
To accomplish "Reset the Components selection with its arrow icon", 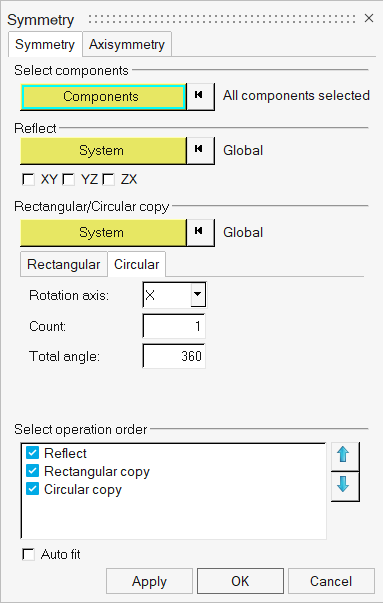I will [x=200, y=96].
